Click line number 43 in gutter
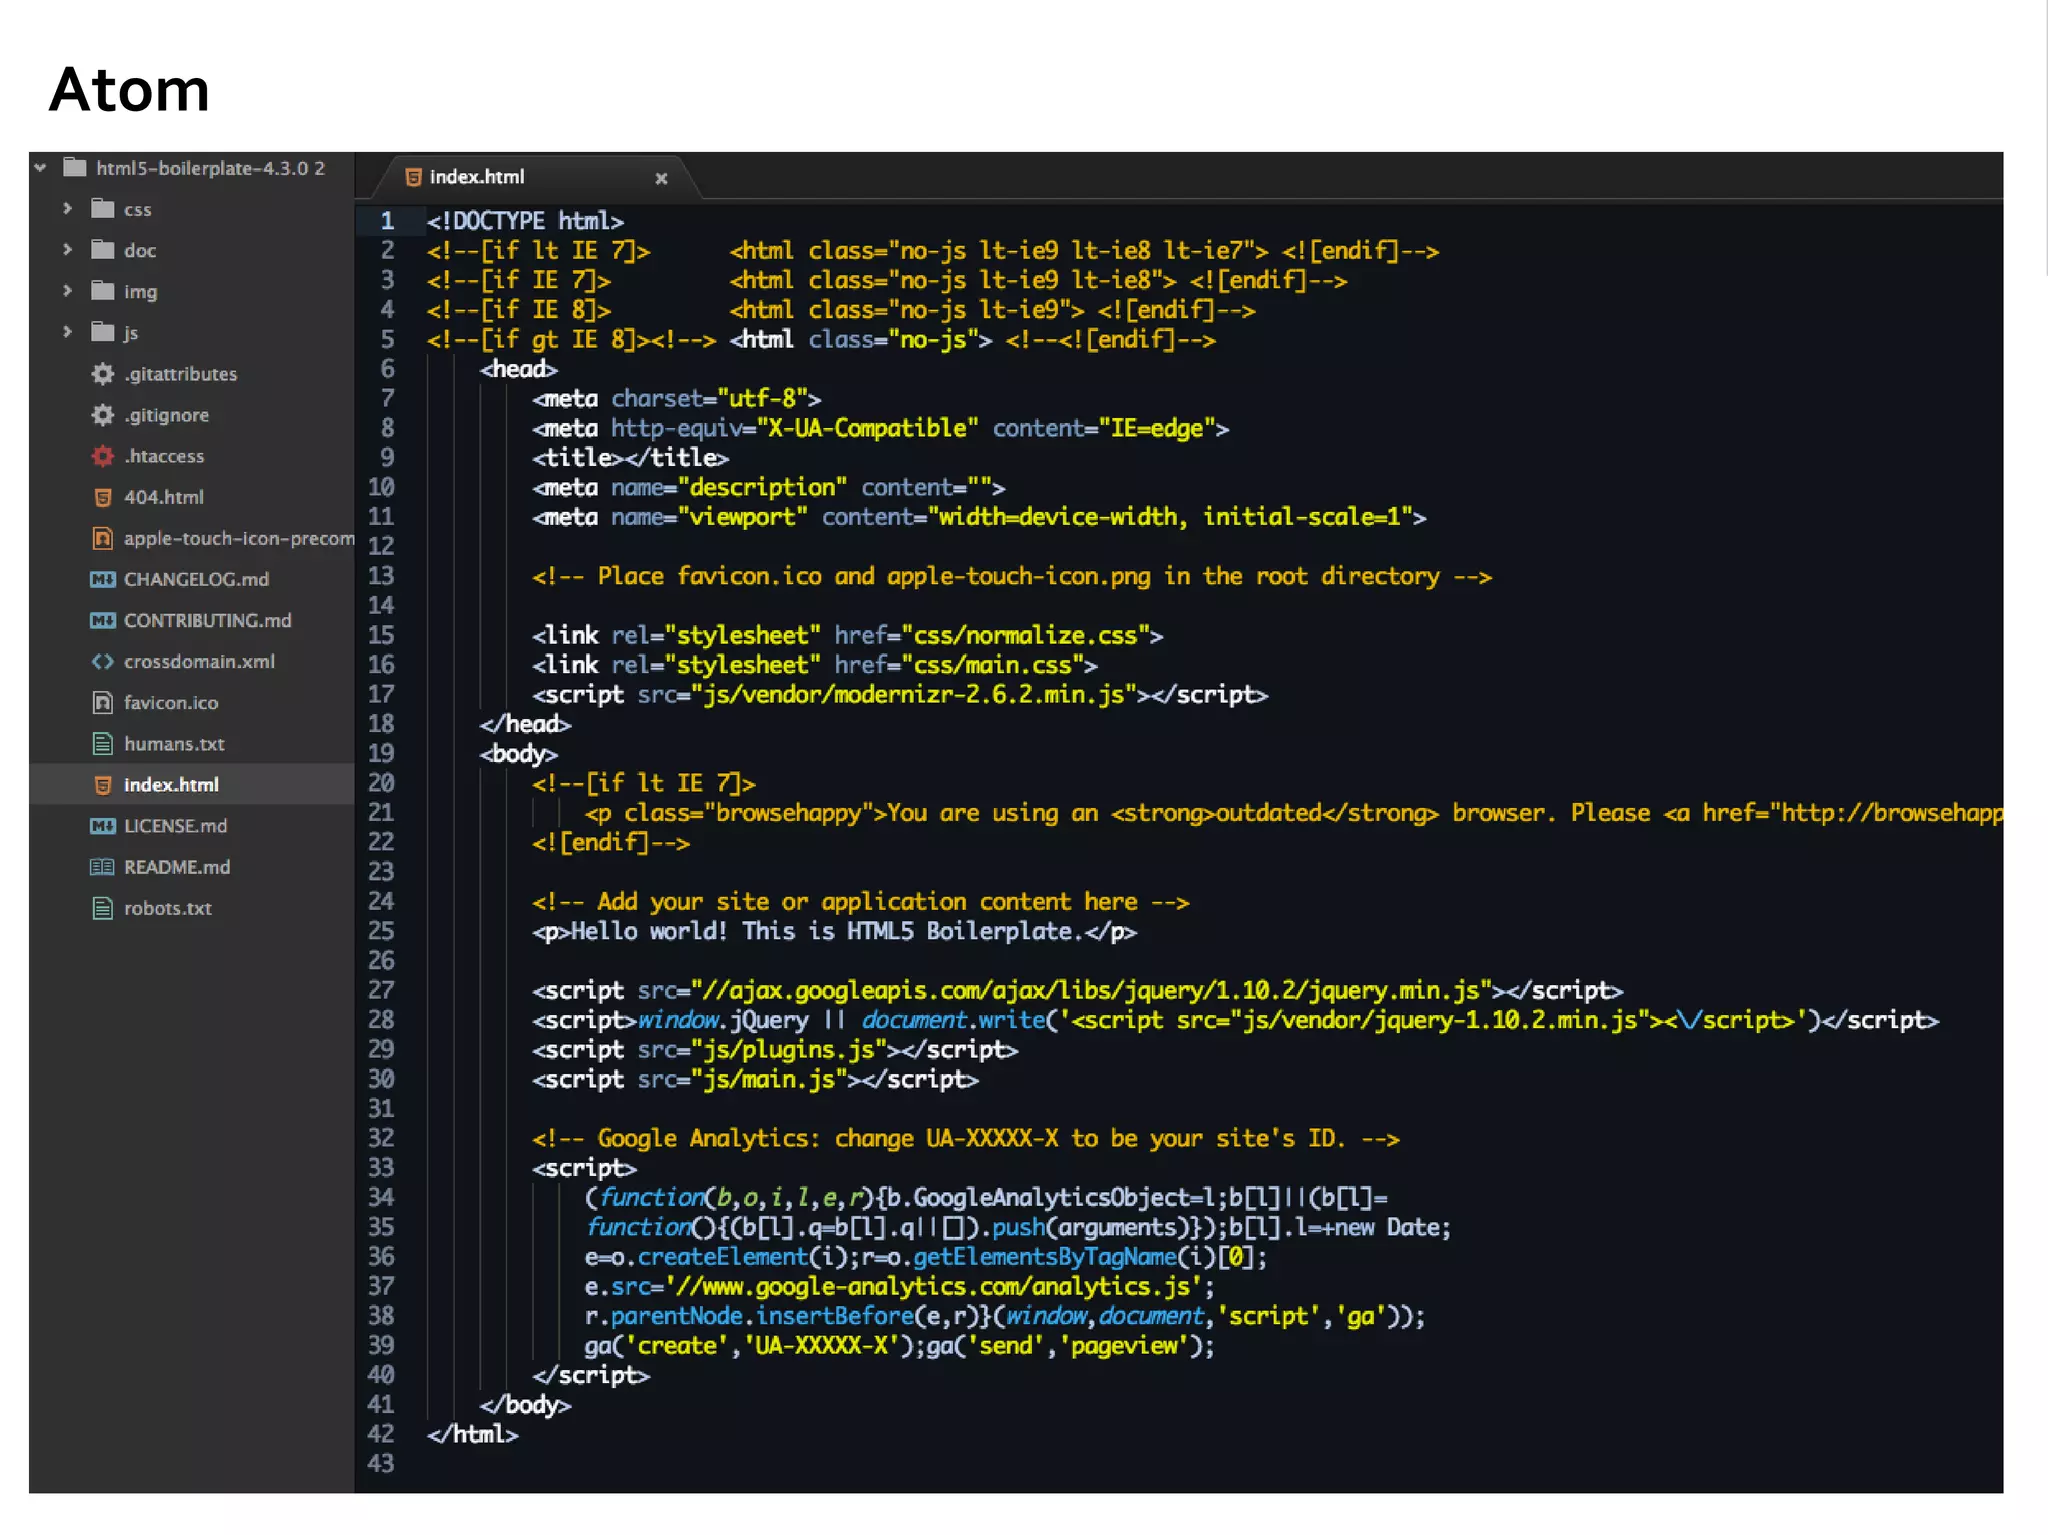 coord(381,1463)
